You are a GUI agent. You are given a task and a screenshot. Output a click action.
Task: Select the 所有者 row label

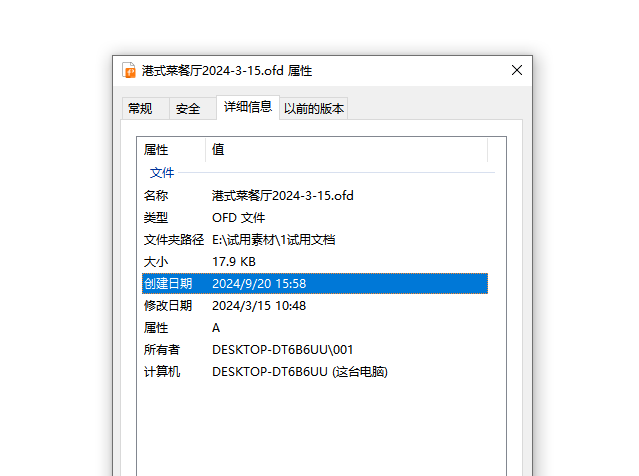(x=162, y=350)
